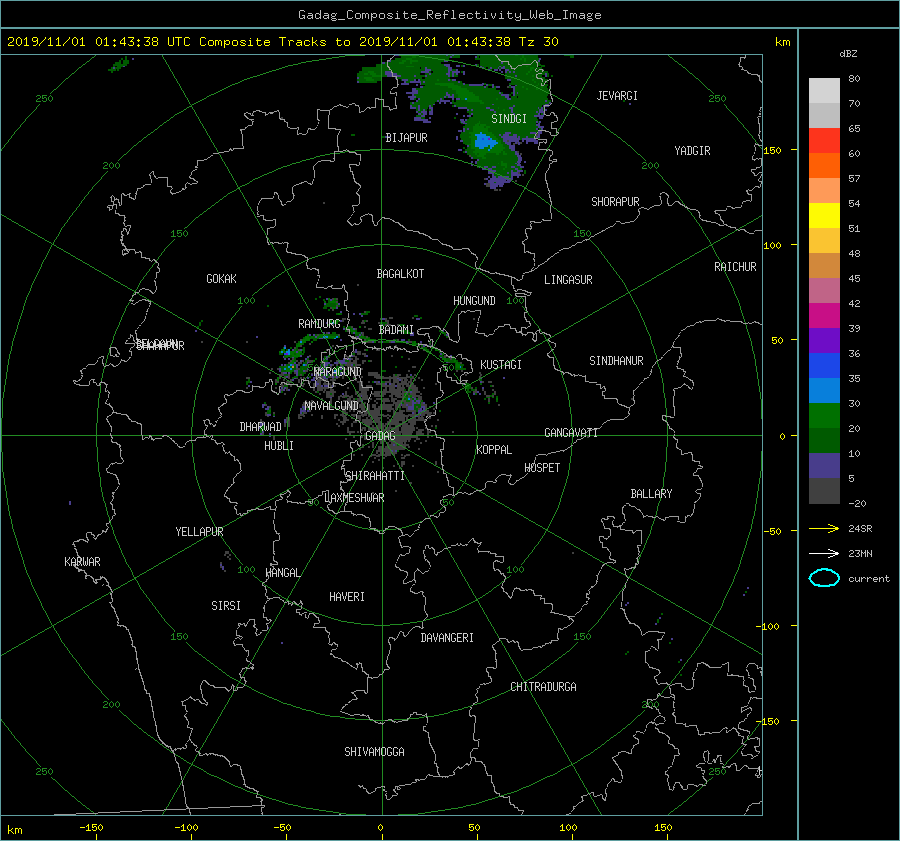Click the HOSPET label

542,468
